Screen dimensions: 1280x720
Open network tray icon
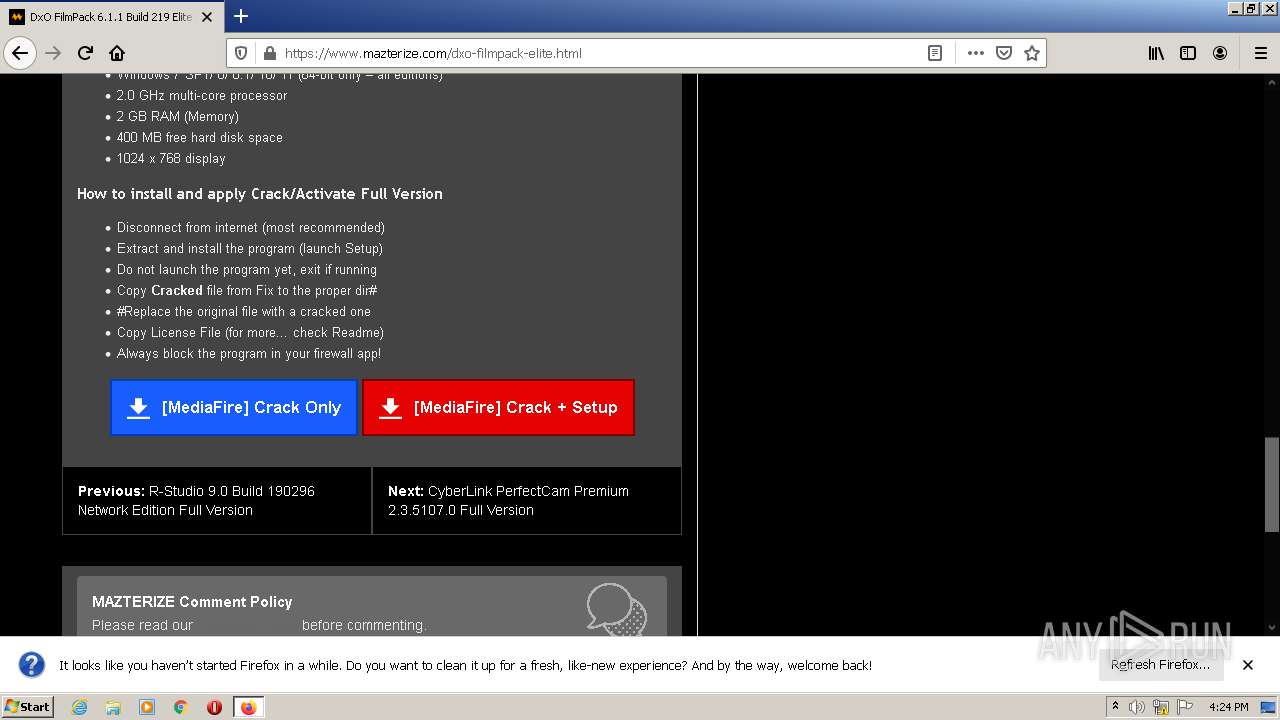1161,707
